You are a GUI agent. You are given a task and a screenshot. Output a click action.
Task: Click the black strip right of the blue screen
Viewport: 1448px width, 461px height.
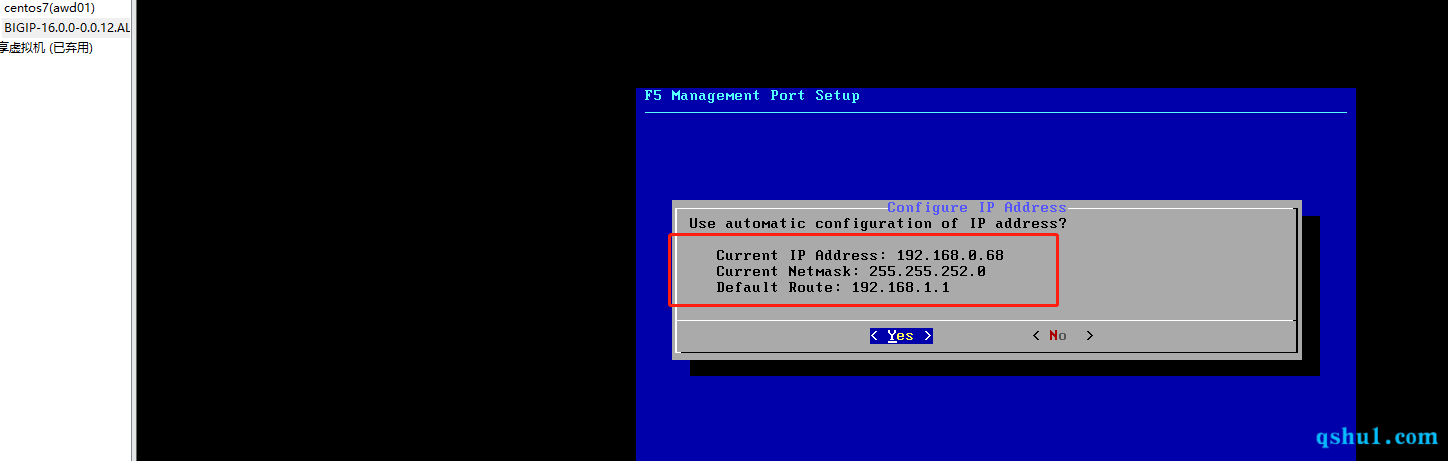point(1400,250)
